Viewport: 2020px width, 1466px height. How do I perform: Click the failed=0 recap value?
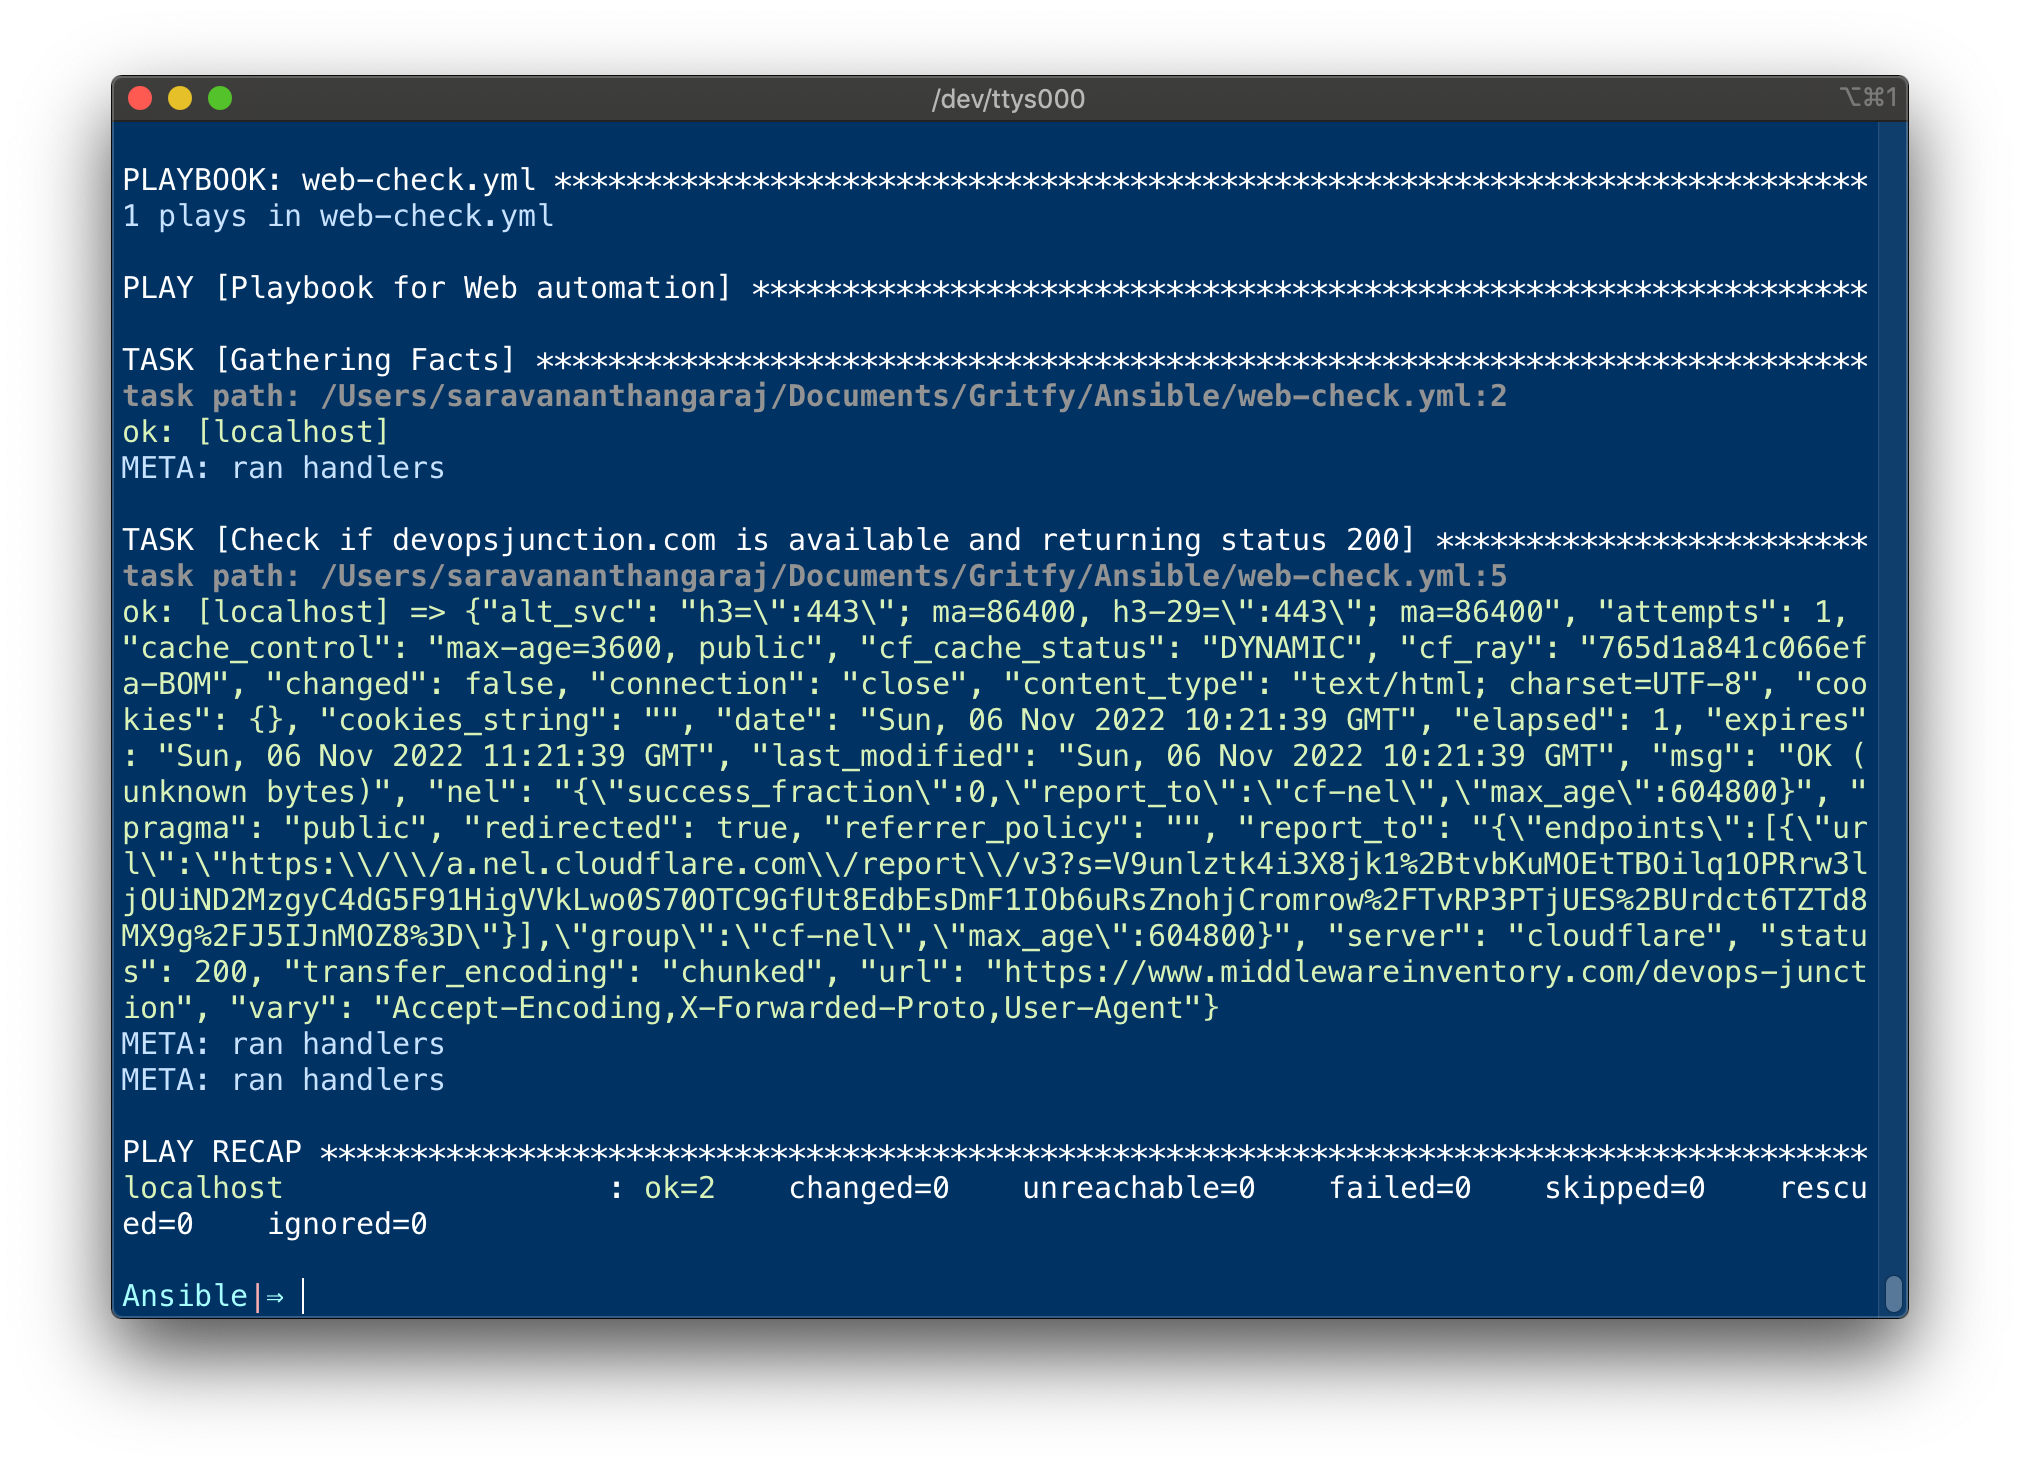point(1400,1188)
